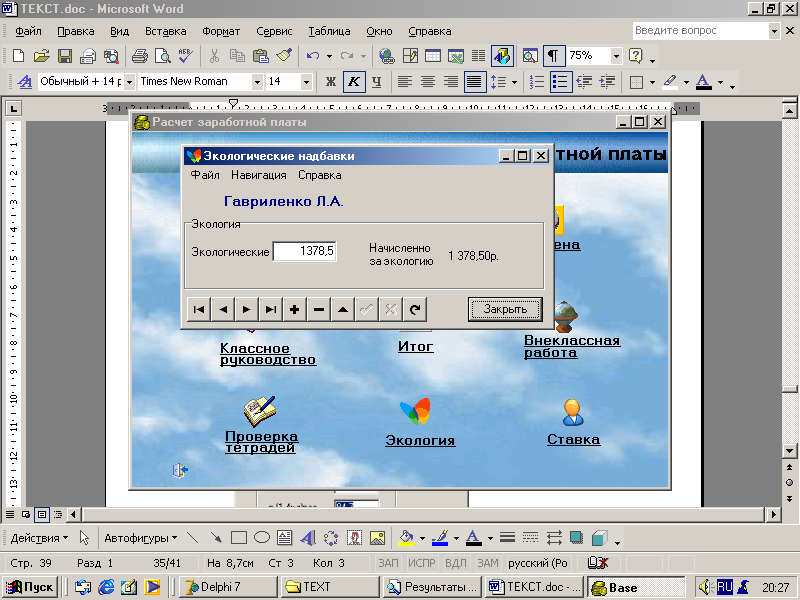This screenshot has height=600, width=800.
Task: Apply the drawing fill color bucket
Action: [406, 538]
